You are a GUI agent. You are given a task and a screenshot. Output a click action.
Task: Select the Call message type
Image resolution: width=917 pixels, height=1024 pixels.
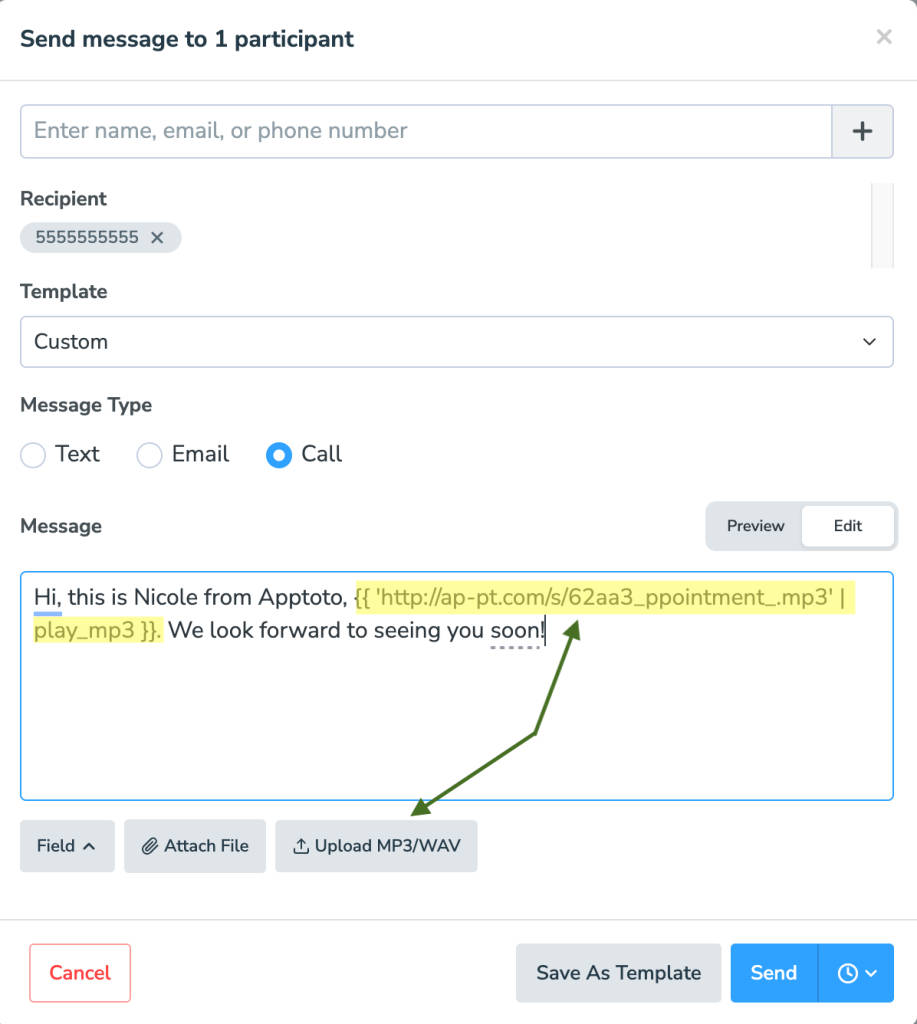(x=279, y=455)
